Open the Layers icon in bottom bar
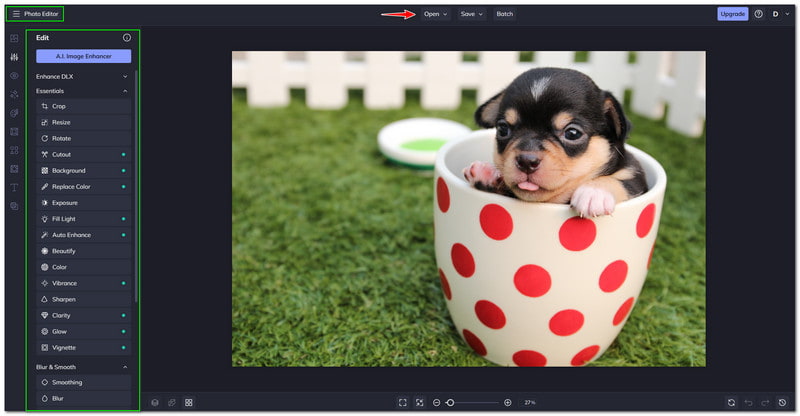This screenshot has width=800, height=416. pyautogui.click(x=155, y=403)
